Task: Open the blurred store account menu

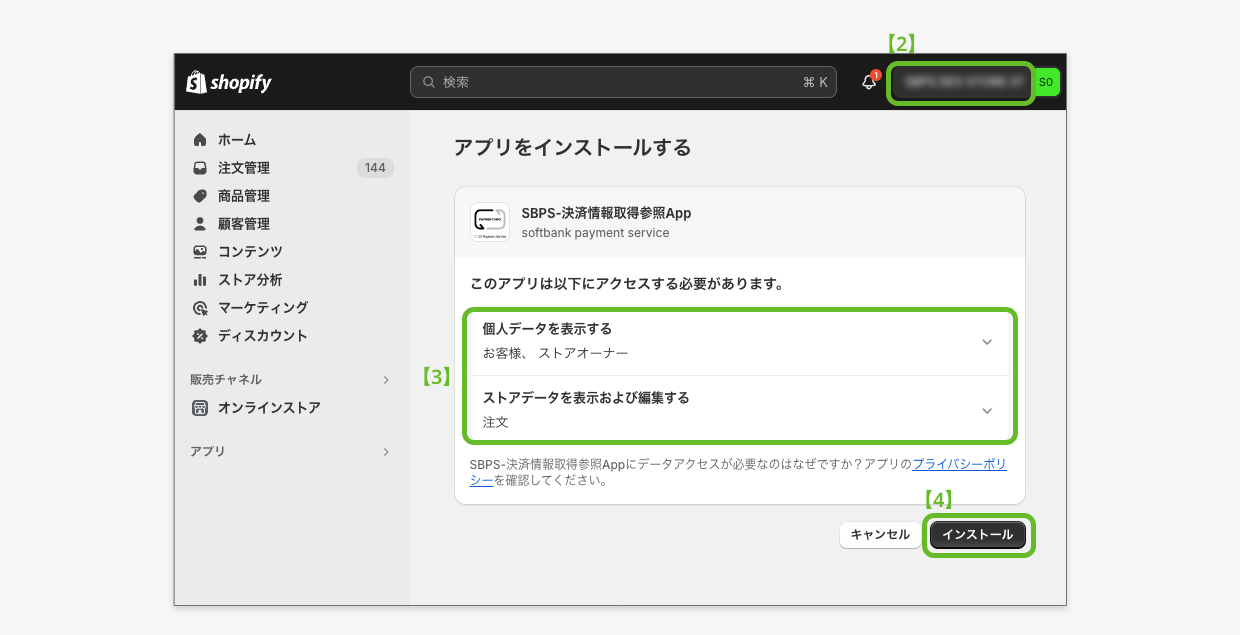Action: pos(960,82)
